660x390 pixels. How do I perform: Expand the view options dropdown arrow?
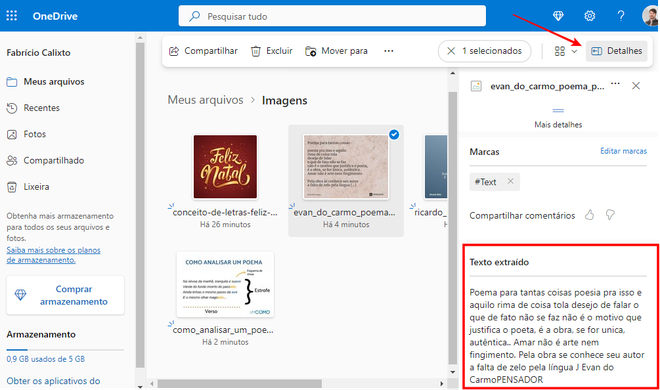point(574,51)
